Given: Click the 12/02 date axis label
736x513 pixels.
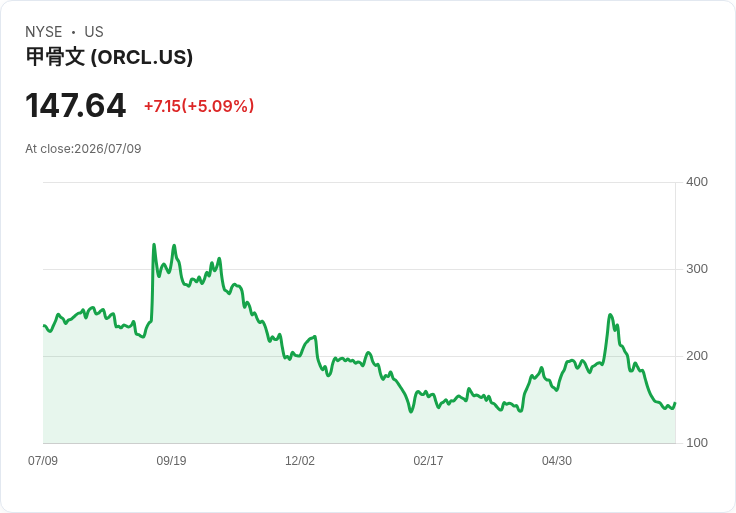Looking at the screenshot, I should tap(300, 460).
